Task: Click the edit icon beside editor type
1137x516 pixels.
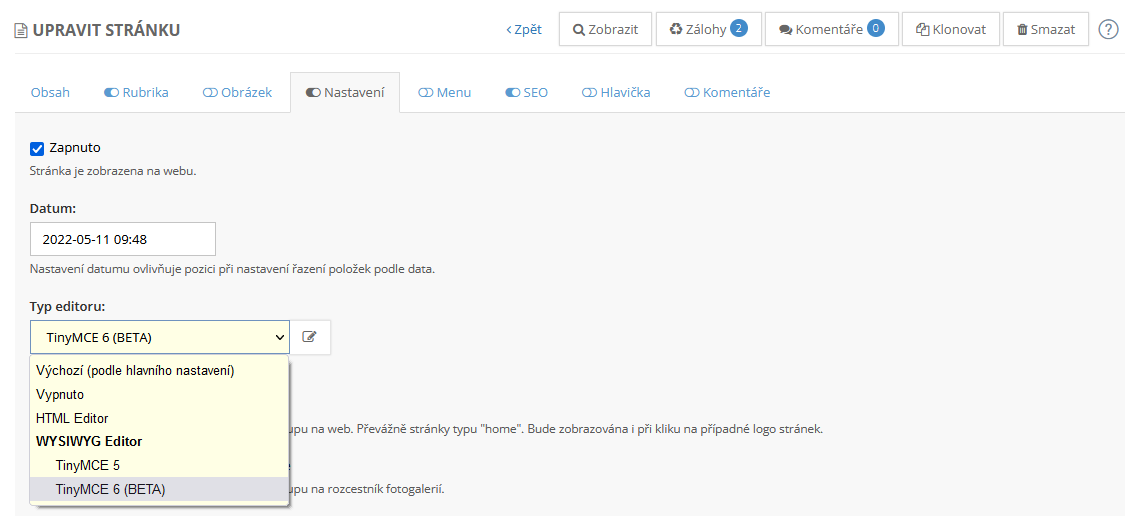Action: click(310, 337)
